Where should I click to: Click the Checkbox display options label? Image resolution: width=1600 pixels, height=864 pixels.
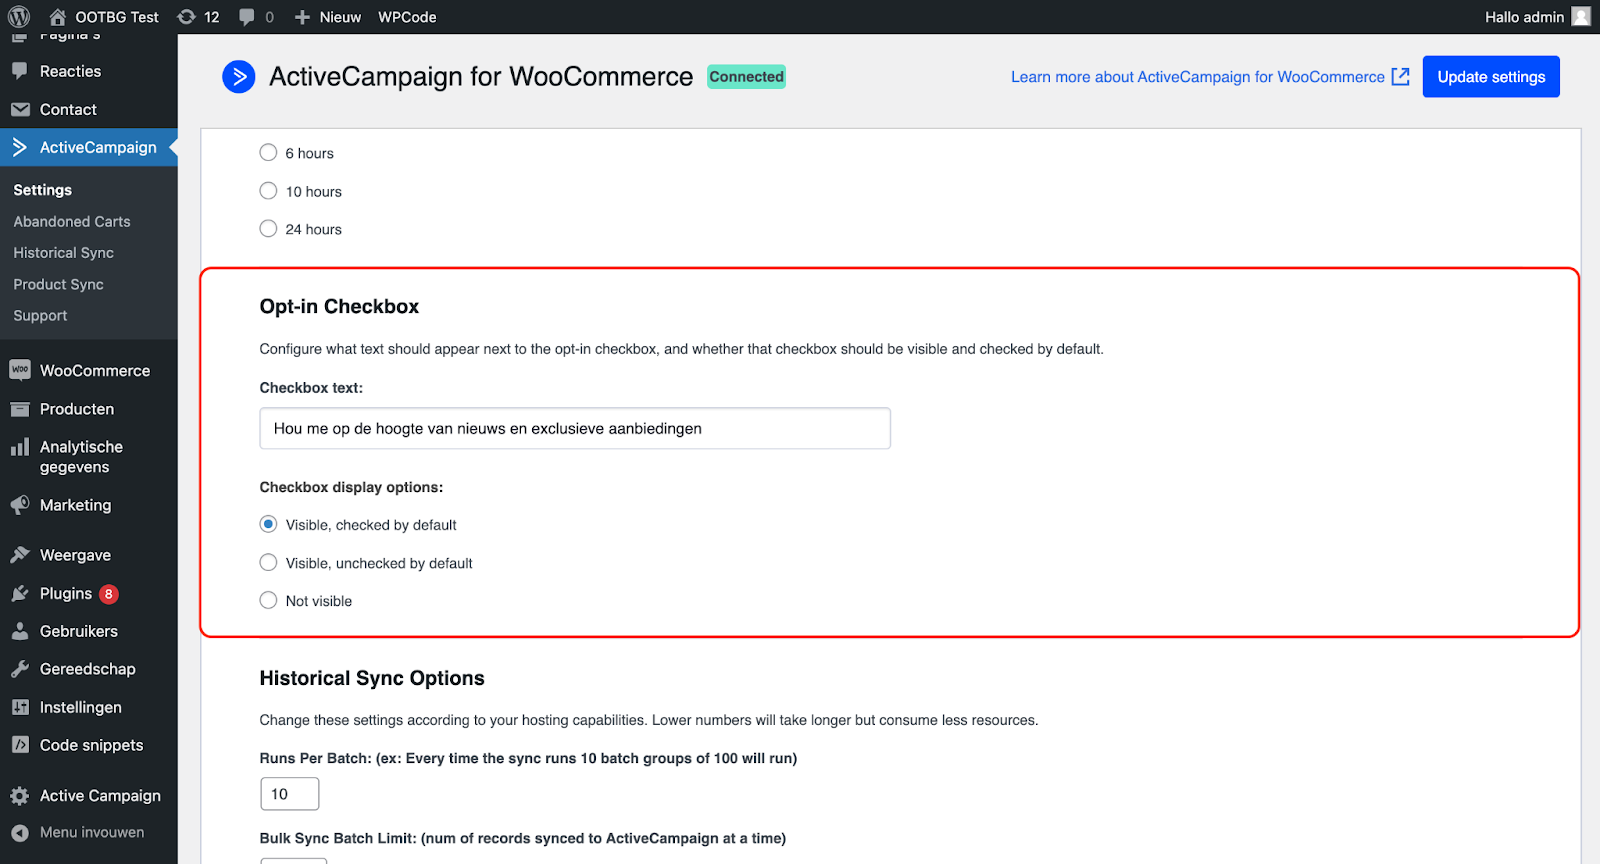click(x=351, y=487)
